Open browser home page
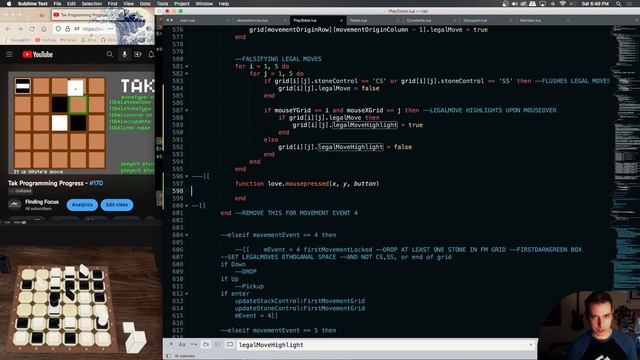Image resolution: width=640 pixels, height=360 pixels. [44, 29]
